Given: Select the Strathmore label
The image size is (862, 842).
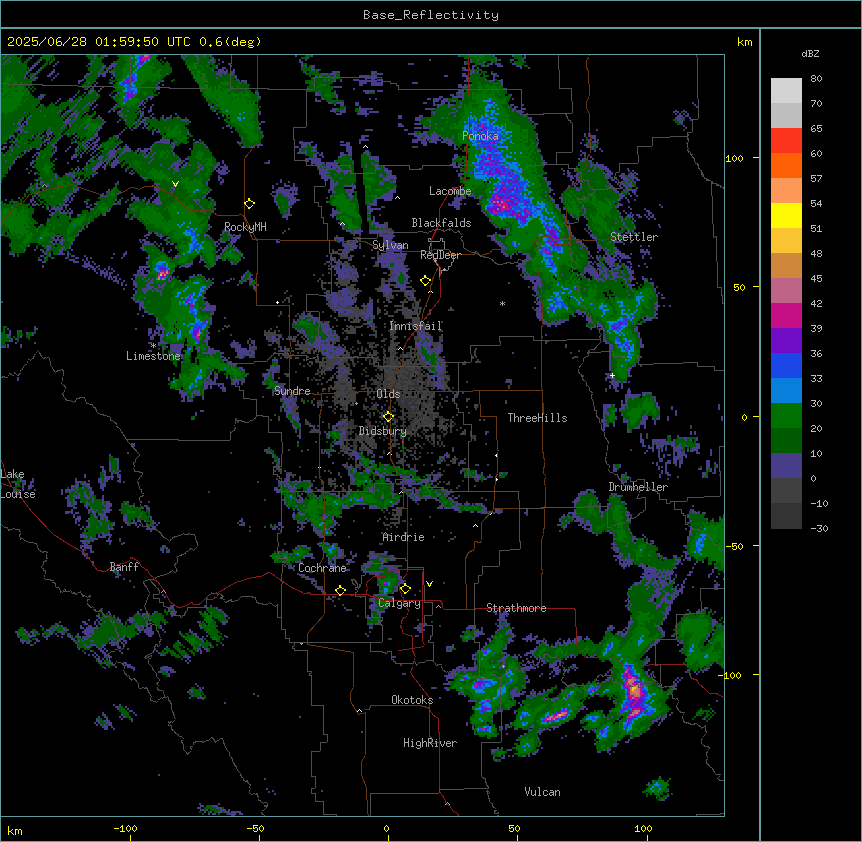Looking at the screenshot, I should coord(516,608).
